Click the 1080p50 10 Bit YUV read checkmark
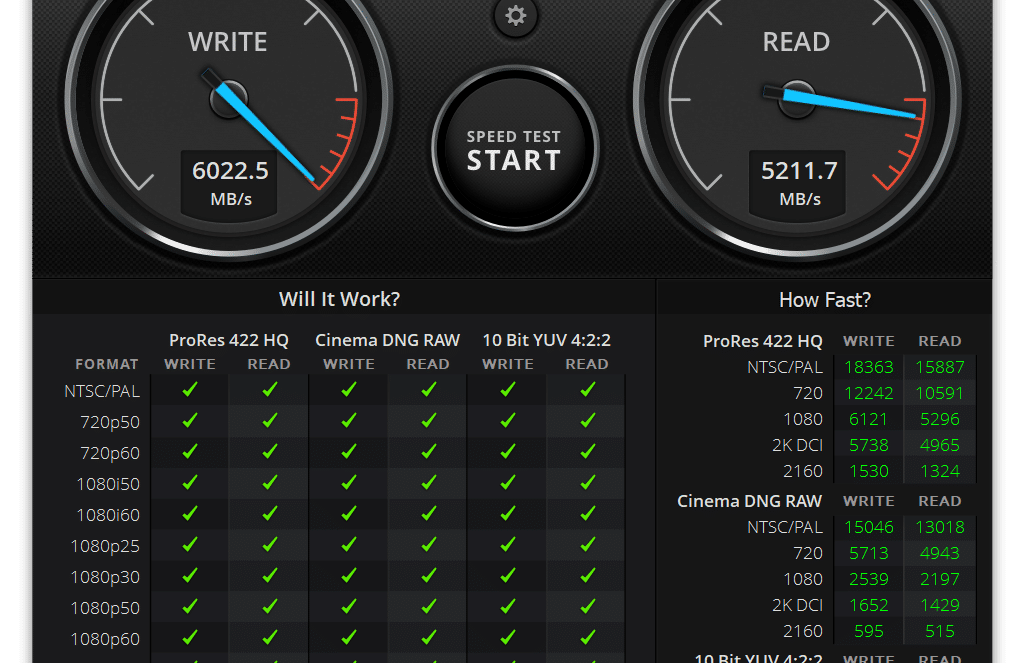 tap(588, 606)
